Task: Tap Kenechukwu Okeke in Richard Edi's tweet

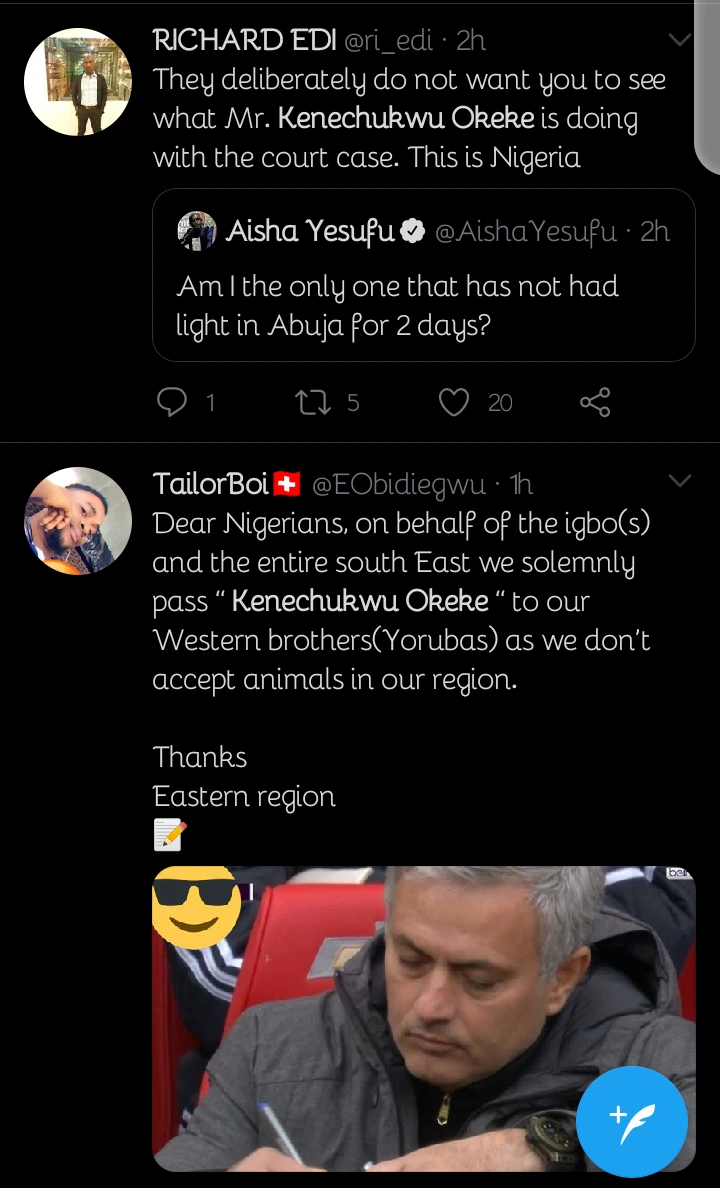Action: [x=407, y=119]
